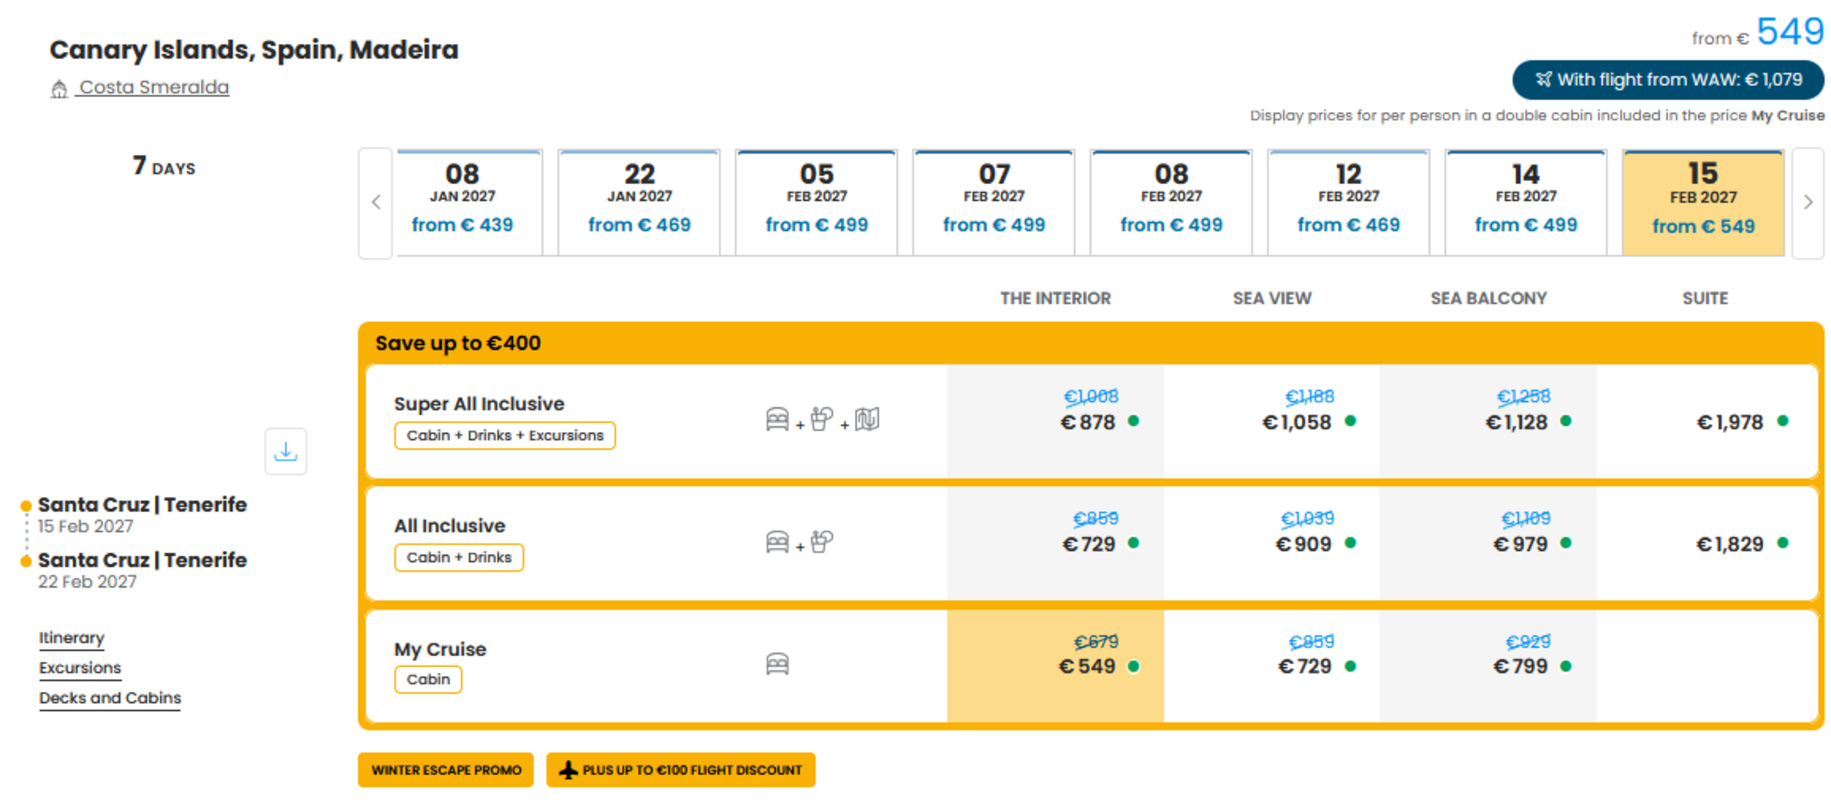Pick the 12 Feb 2027 departure date

coord(1348,203)
